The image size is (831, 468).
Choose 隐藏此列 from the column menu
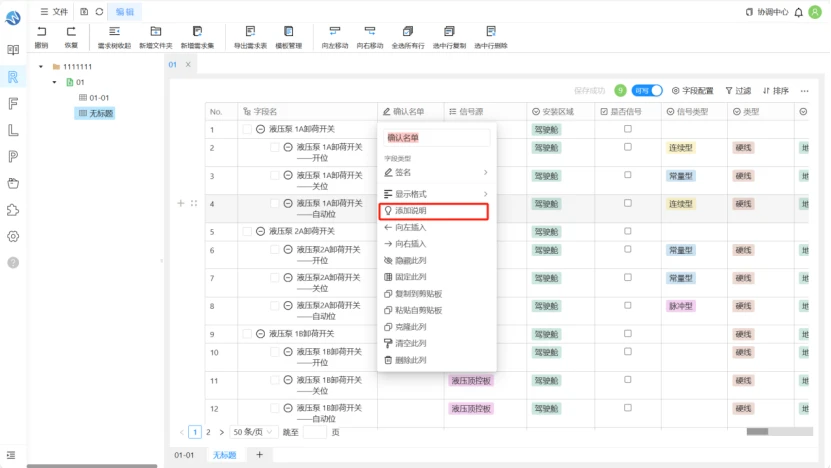(x=435, y=260)
